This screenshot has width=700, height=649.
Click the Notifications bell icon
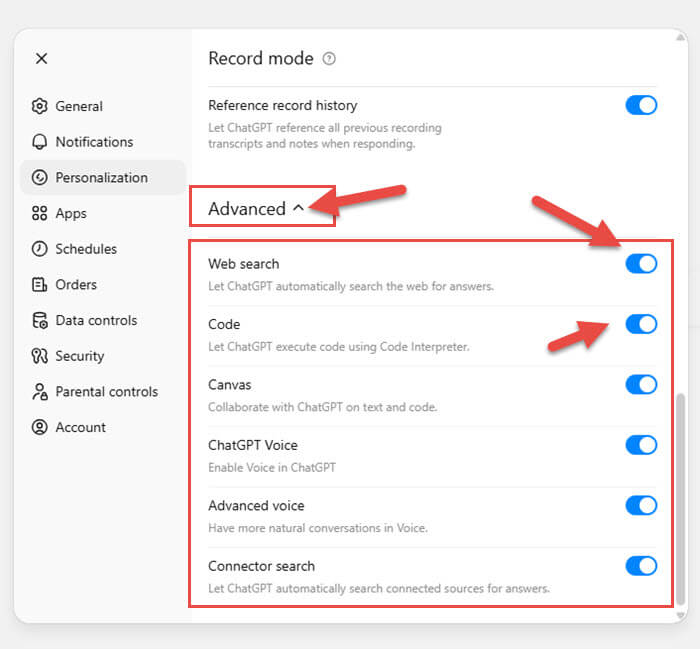(x=39, y=142)
